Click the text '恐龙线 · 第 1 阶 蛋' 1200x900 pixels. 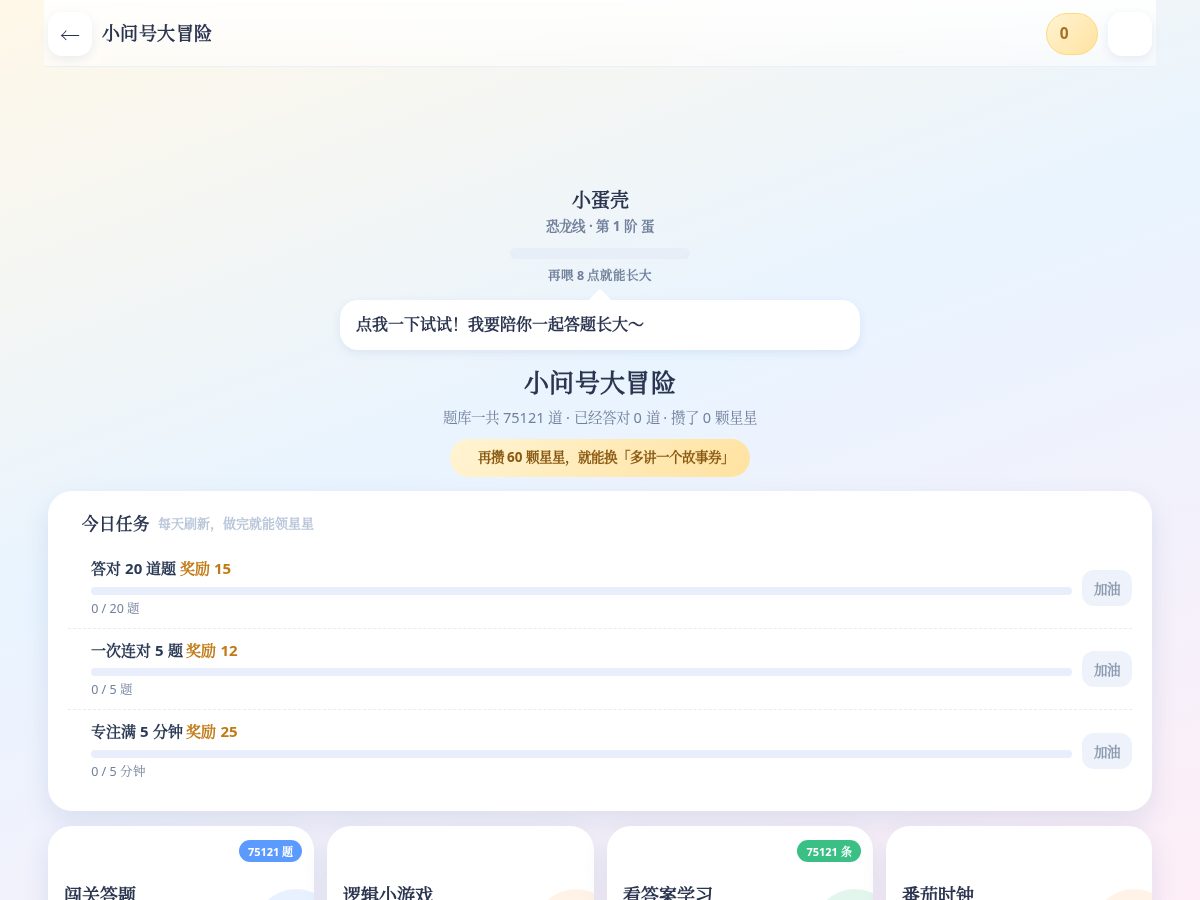[600, 227]
